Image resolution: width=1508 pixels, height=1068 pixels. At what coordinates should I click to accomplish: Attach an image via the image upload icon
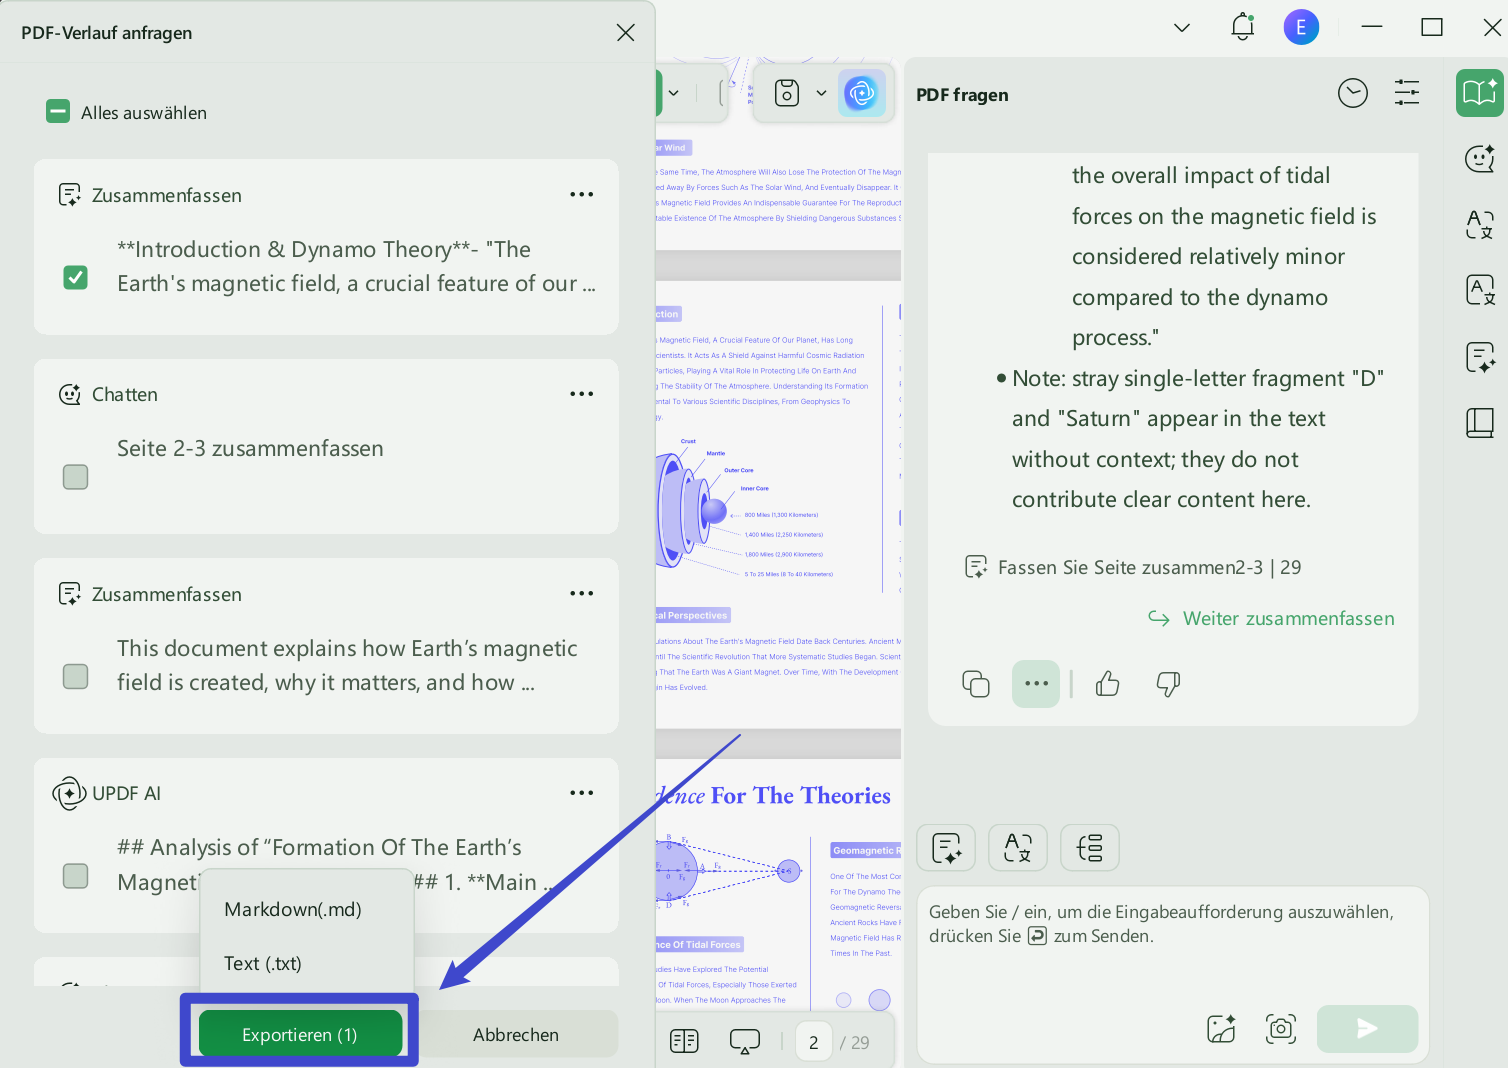pyautogui.click(x=1220, y=1028)
